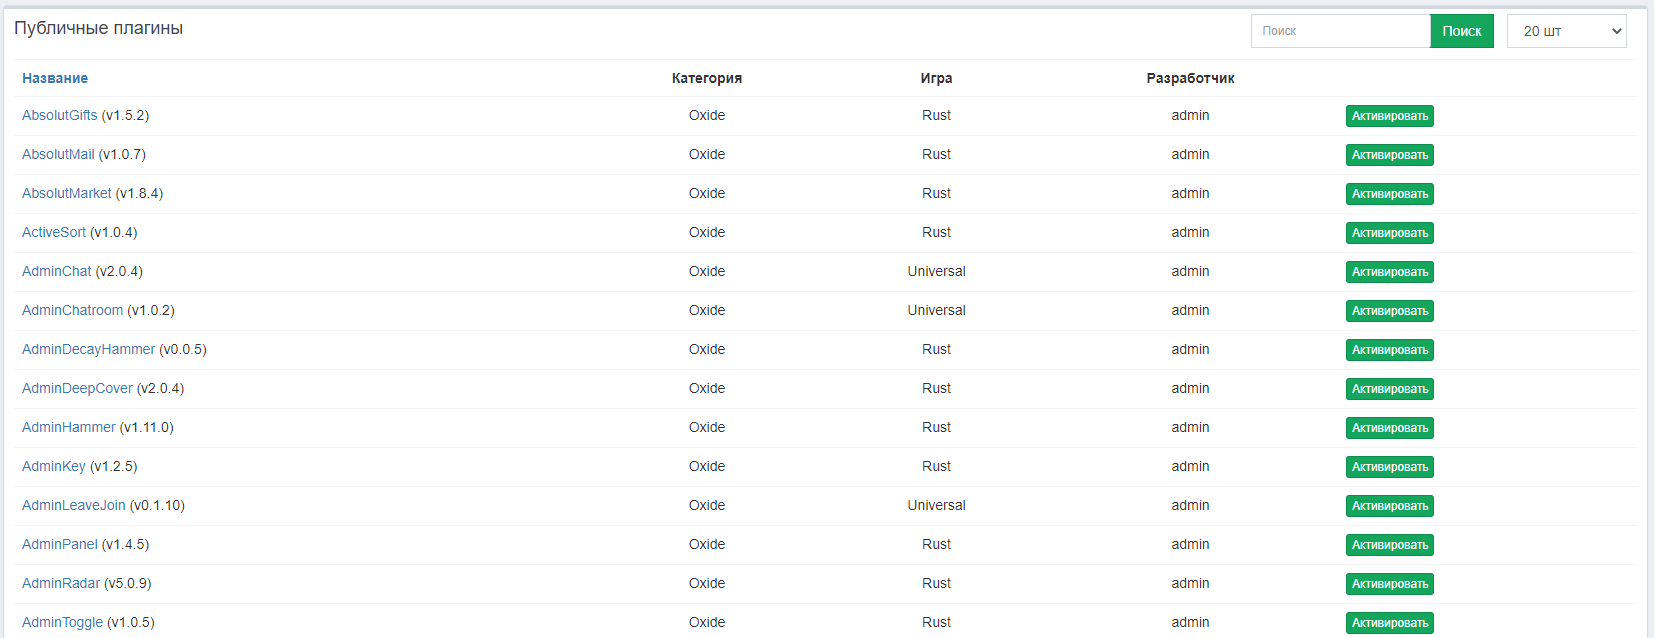
Task: Activate the AdminRadar plugin
Action: (1389, 584)
